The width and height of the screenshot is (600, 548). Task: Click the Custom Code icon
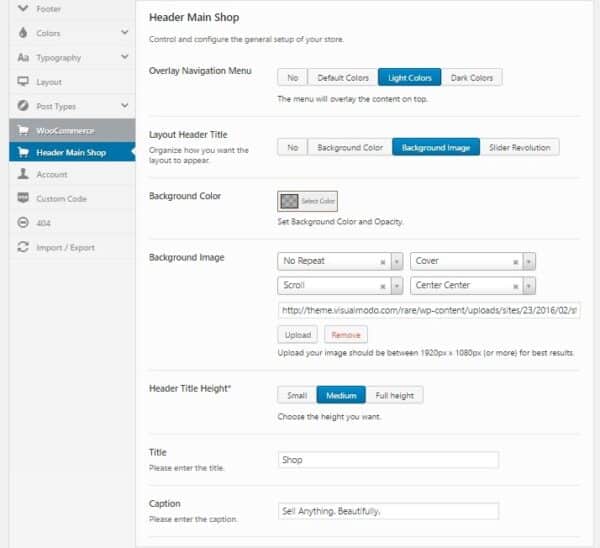coord(23,198)
